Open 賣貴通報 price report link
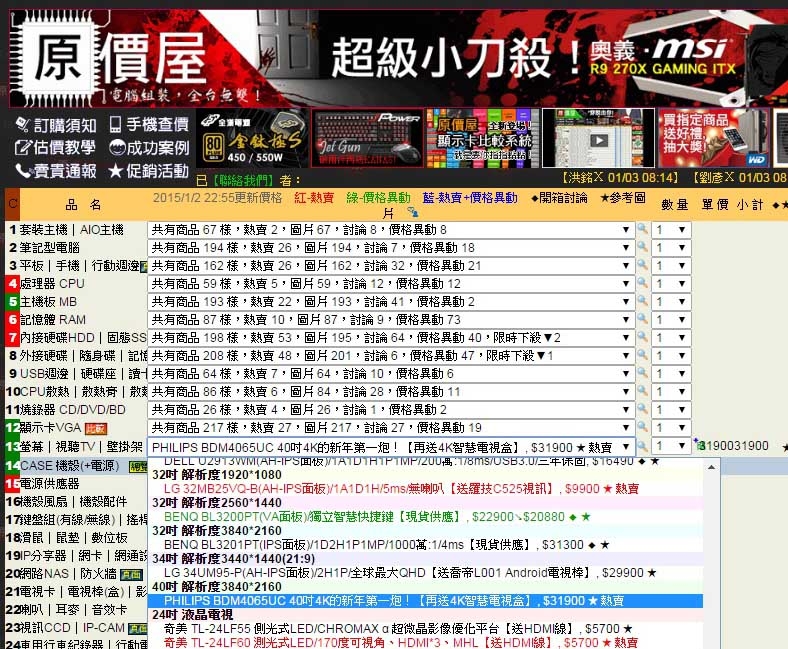This screenshot has height=649, width=788. 55,171
